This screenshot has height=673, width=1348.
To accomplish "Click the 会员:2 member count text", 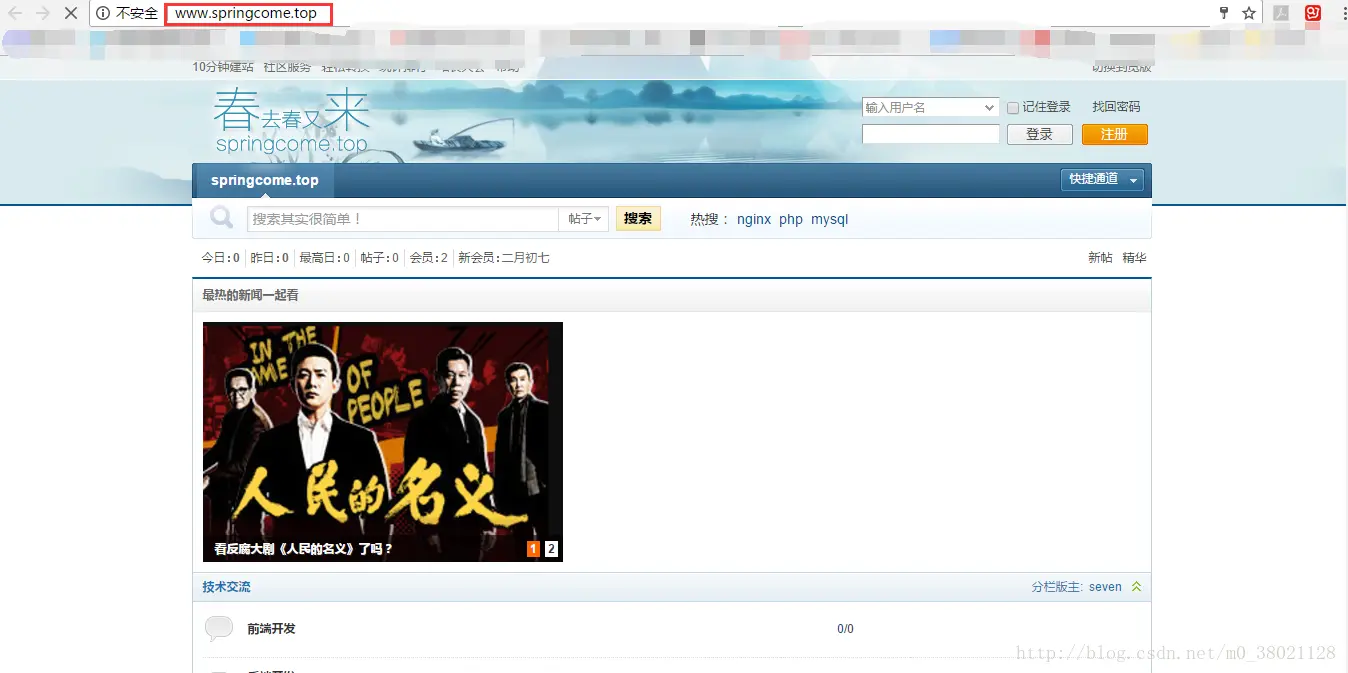I will (x=428, y=258).
